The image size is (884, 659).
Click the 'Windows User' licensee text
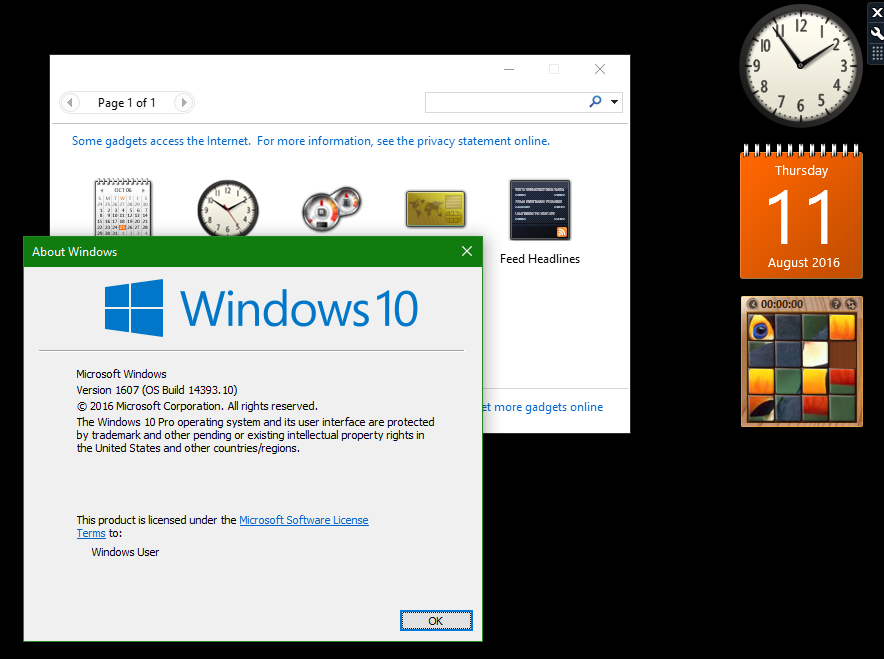125,552
